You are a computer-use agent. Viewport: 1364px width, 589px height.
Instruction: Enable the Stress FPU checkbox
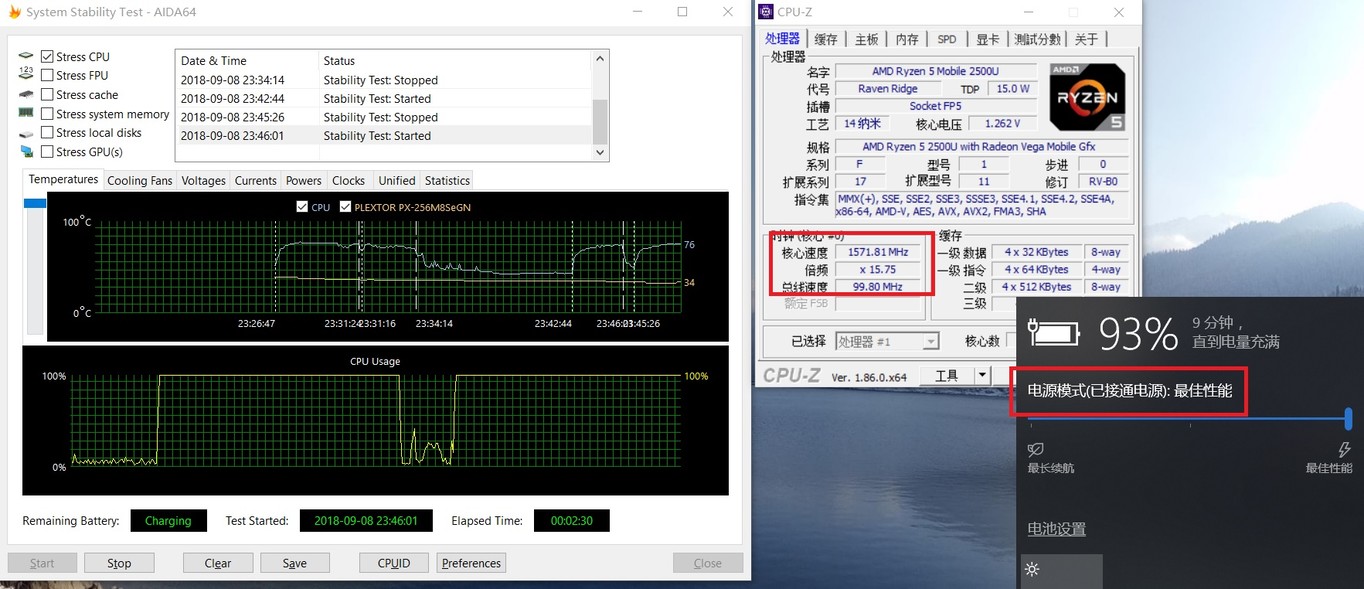pos(47,76)
